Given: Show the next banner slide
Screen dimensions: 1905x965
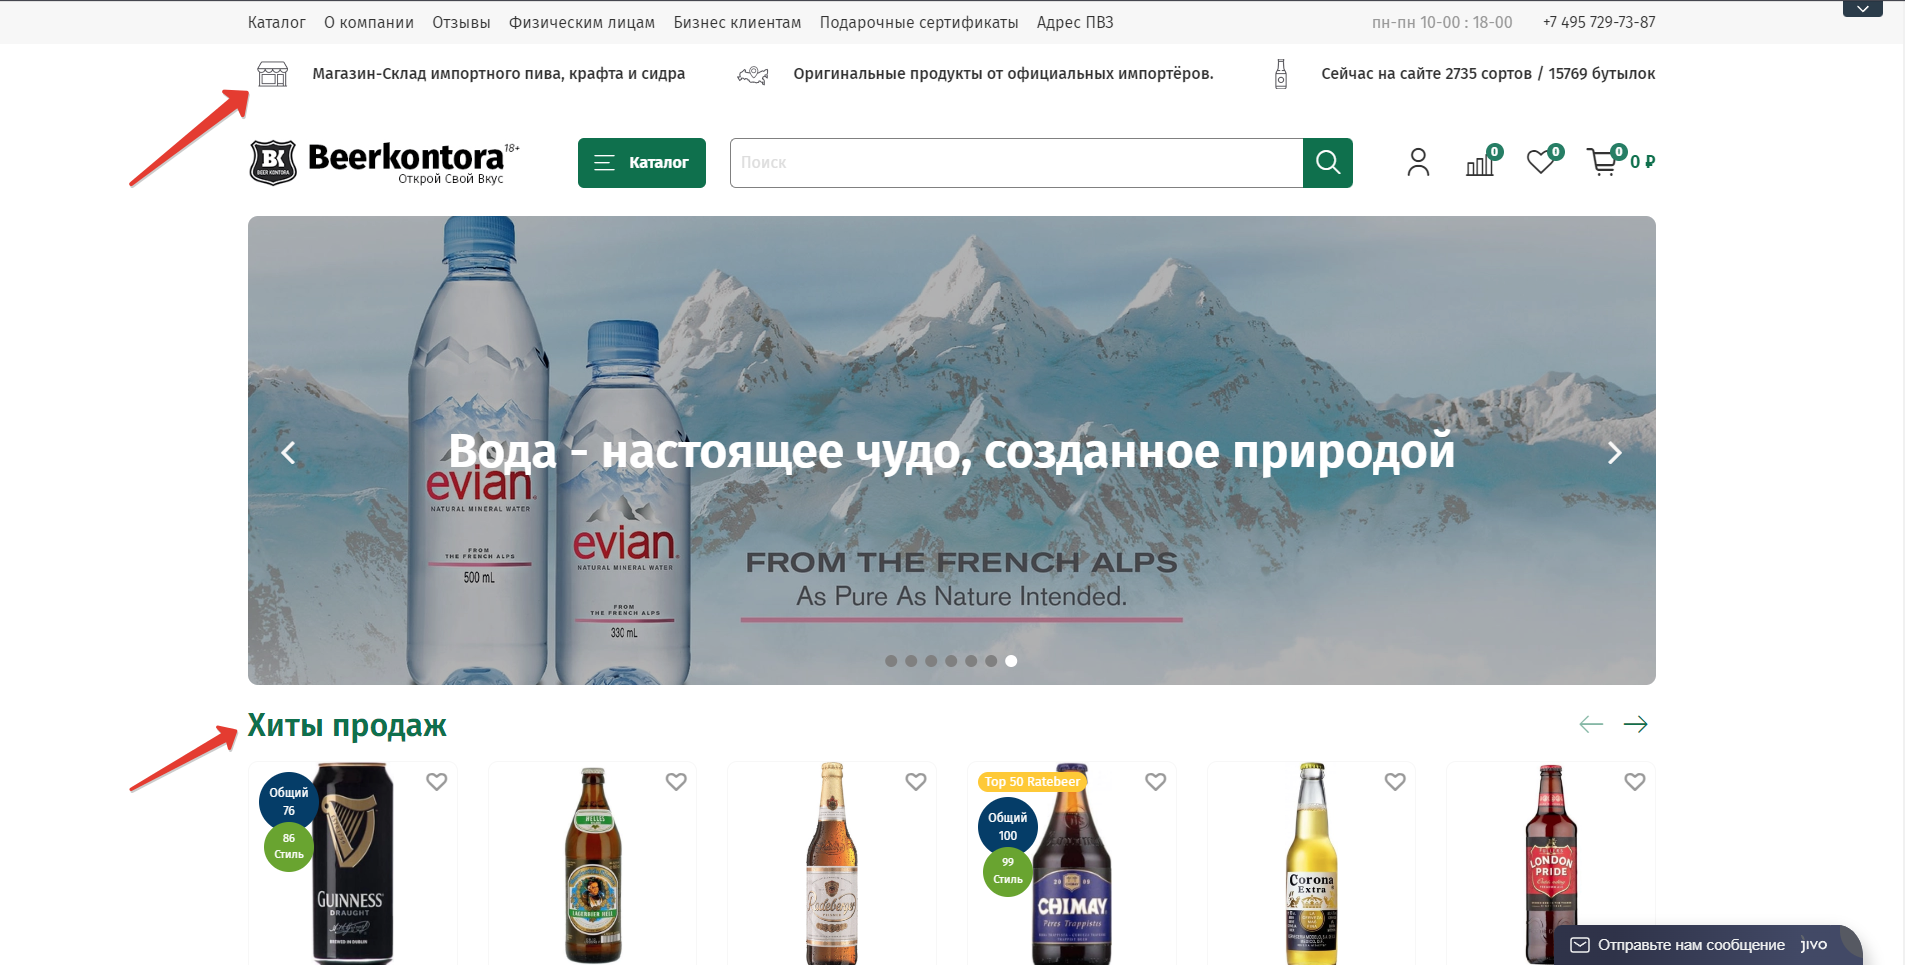Looking at the screenshot, I should (1614, 453).
